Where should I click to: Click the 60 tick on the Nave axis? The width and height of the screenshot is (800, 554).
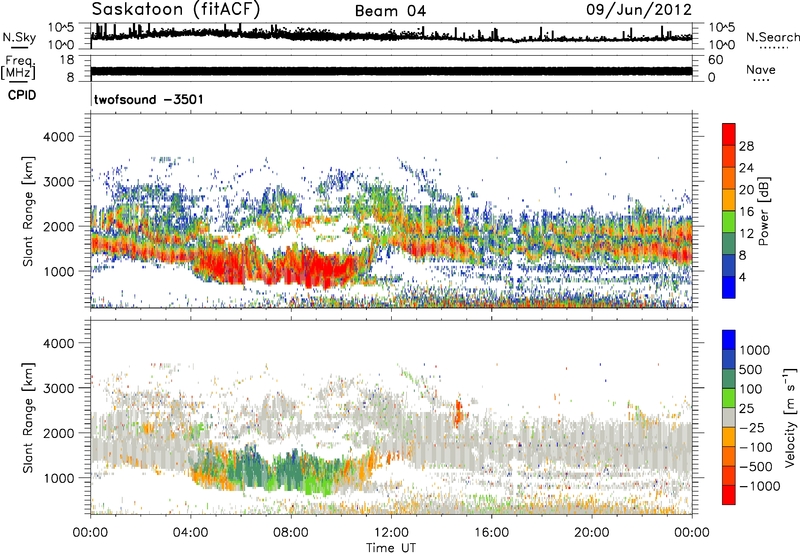715,60
